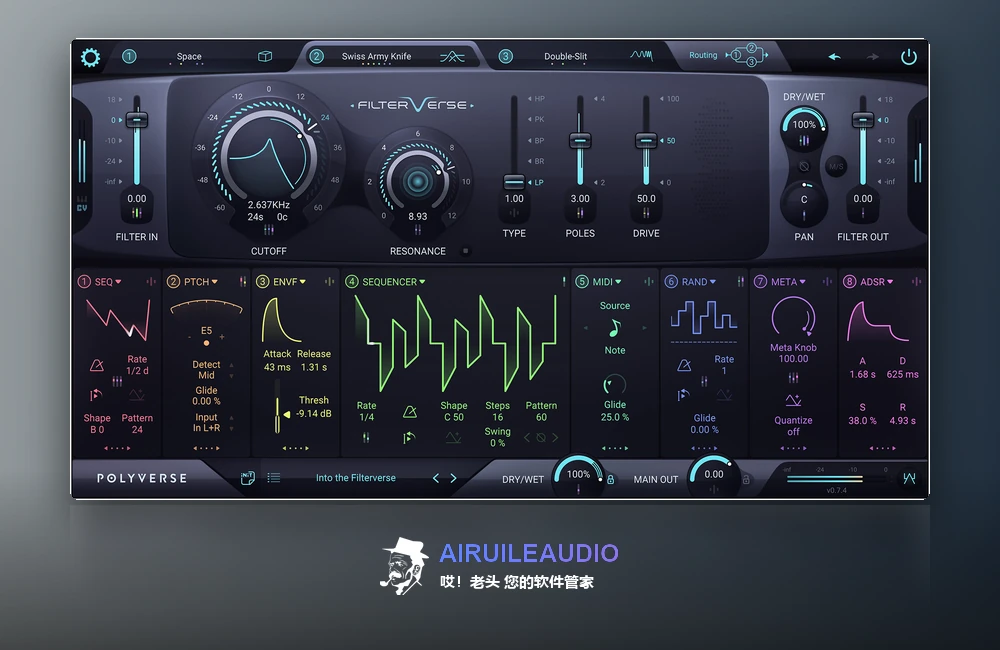Toggle the M/S button
Image resolution: width=1000 pixels, height=650 pixels.
pos(835,166)
